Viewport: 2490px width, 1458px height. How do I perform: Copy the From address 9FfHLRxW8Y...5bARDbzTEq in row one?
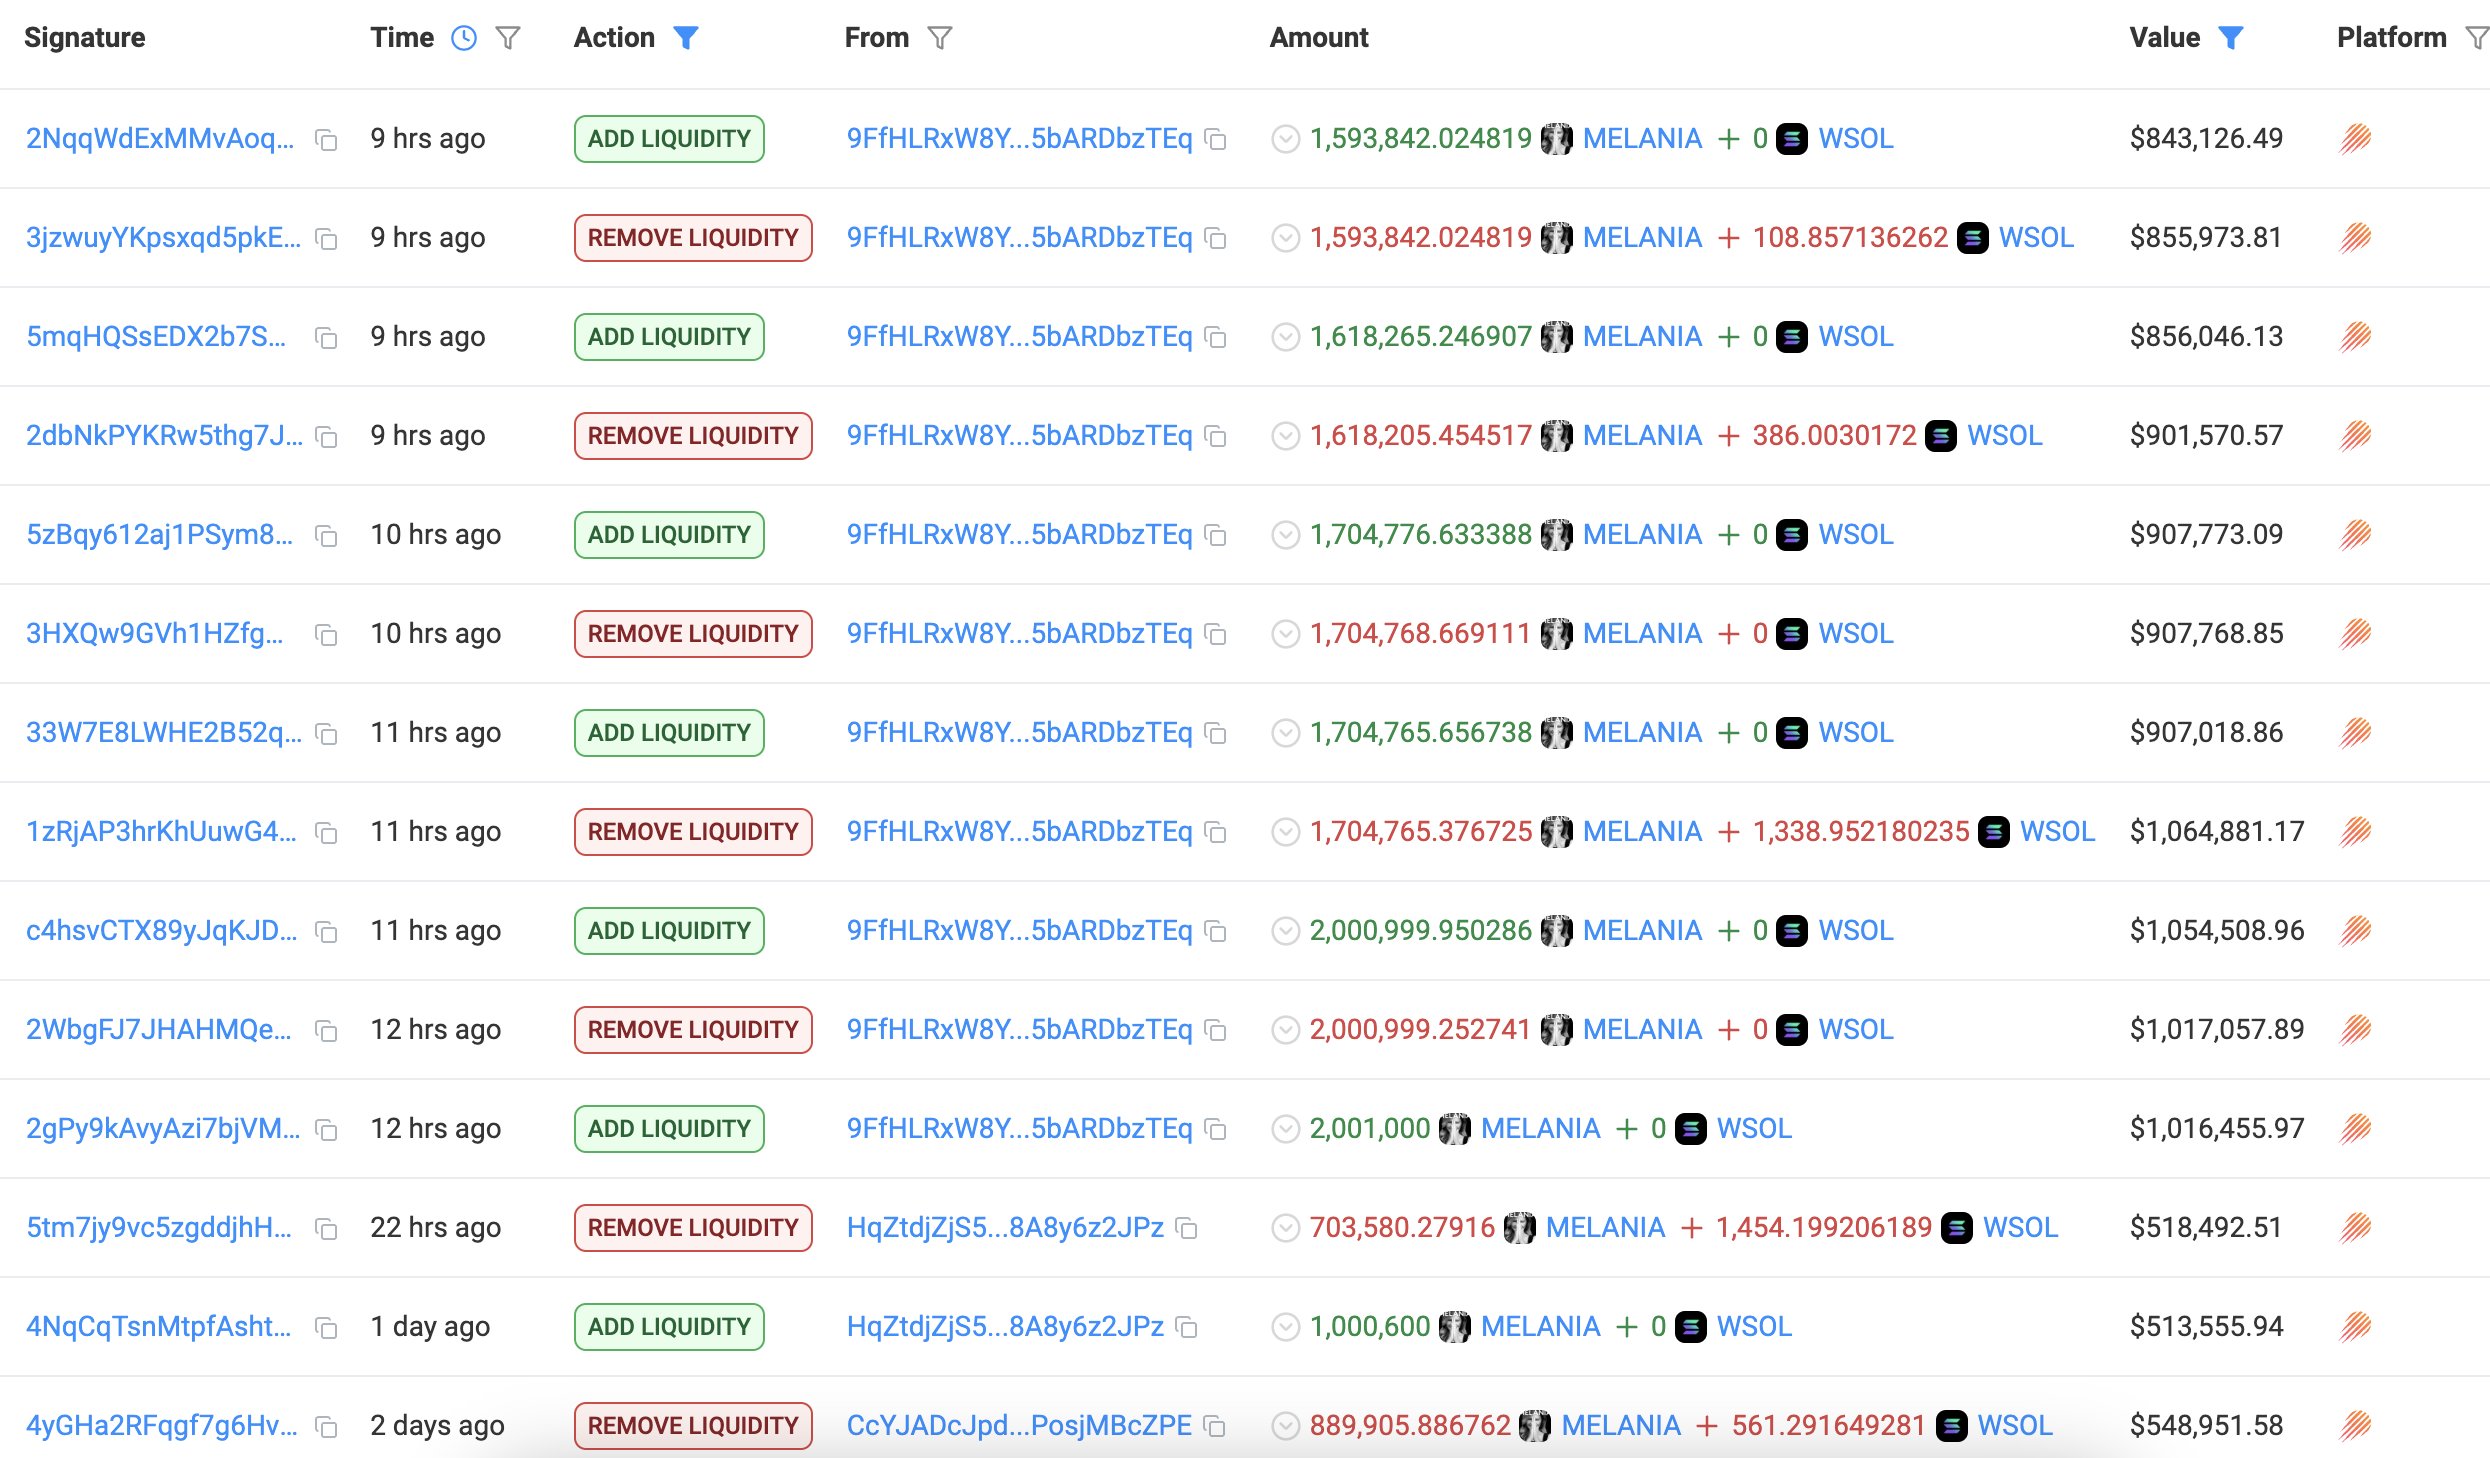pyautogui.click(x=1216, y=140)
